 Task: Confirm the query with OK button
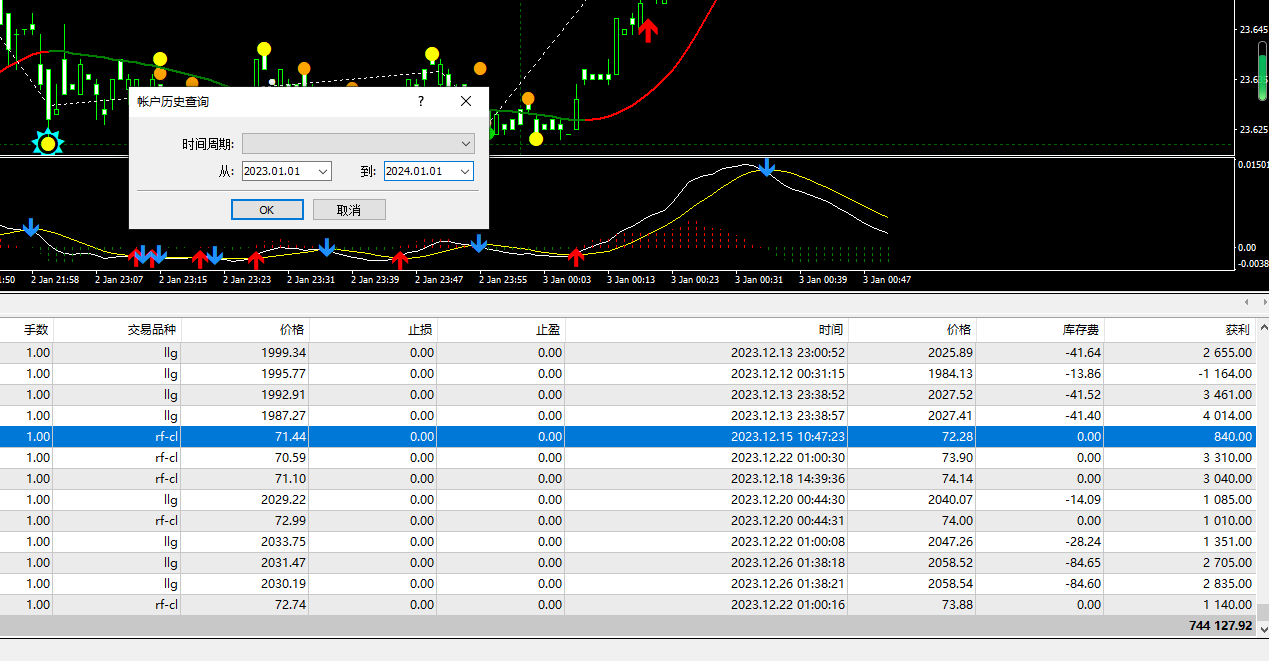pyautogui.click(x=267, y=210)
